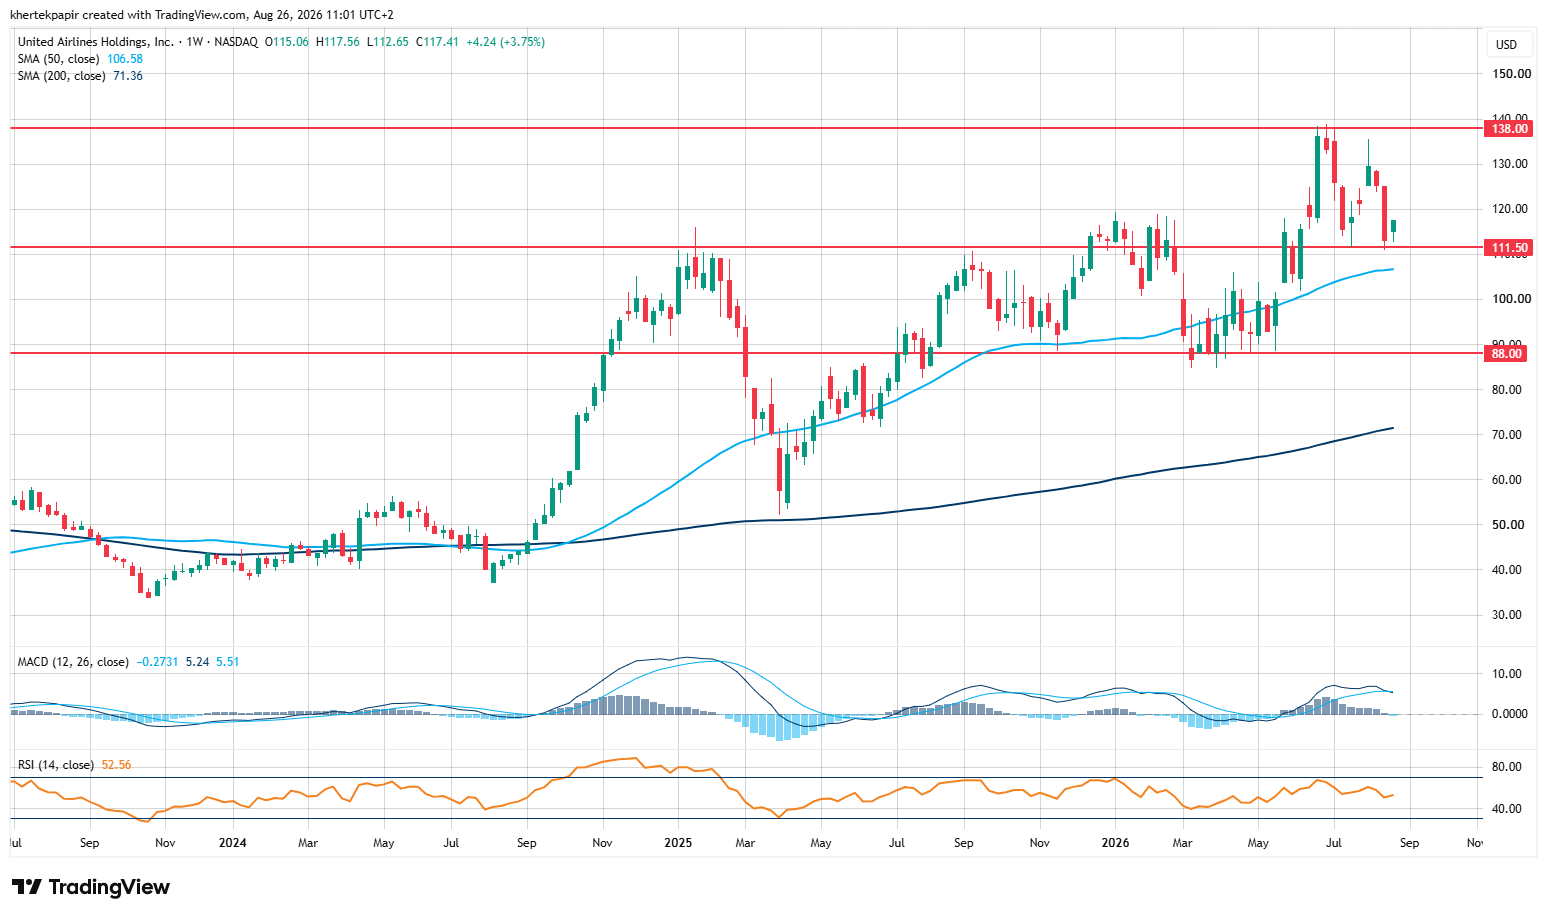Click the MACD signal value "5.51"
This screenshot has width=1547, height=917.
[228, 662]
